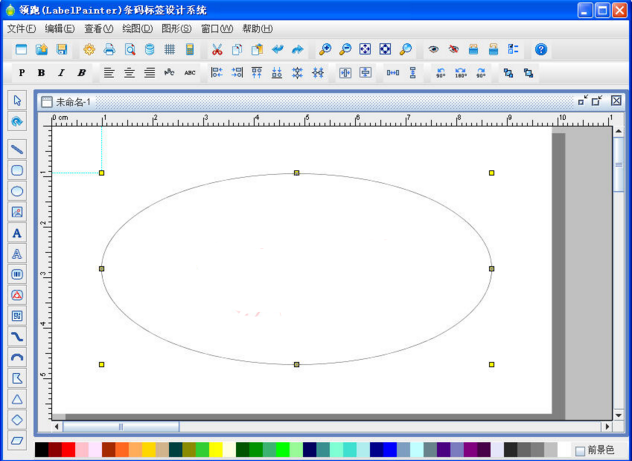Open the 图形(S) menu
This screenshot has width=632, height=461.
tap(177, 29)
